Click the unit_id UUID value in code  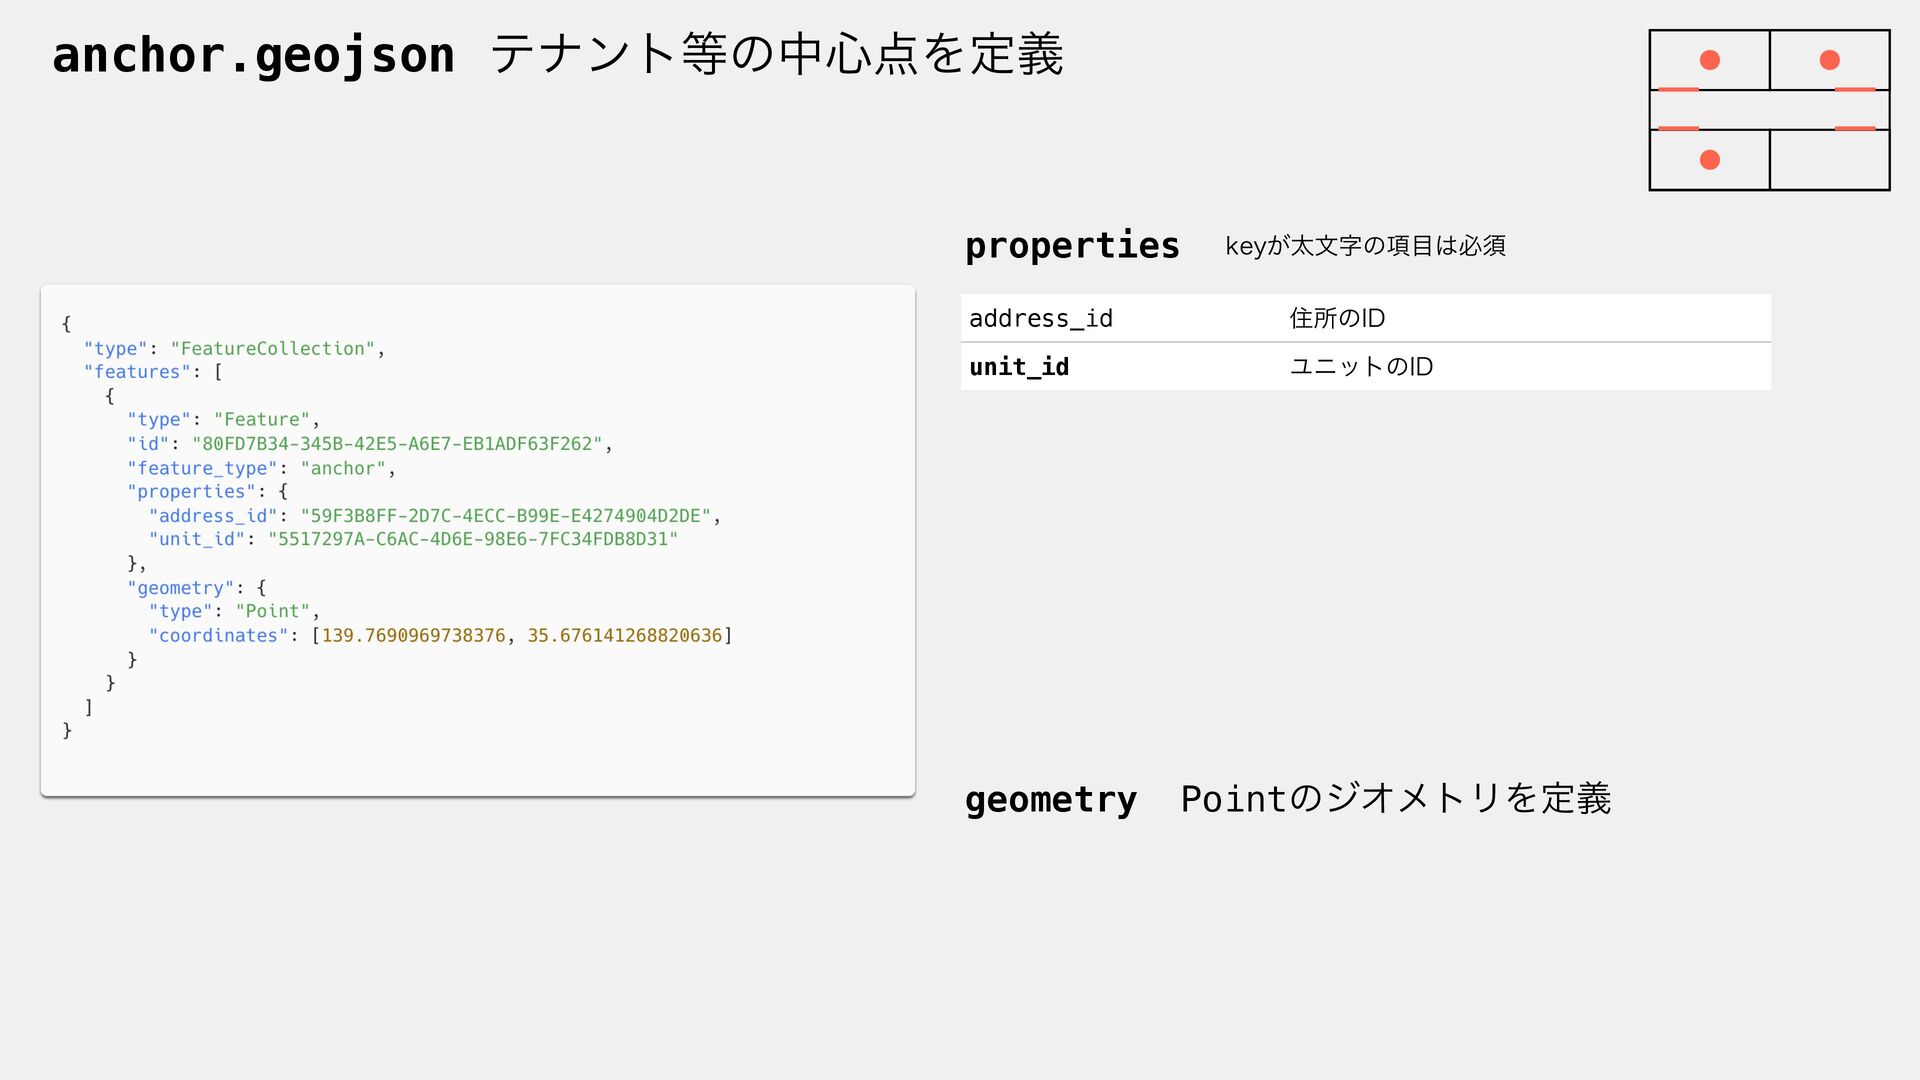[473, 539]
